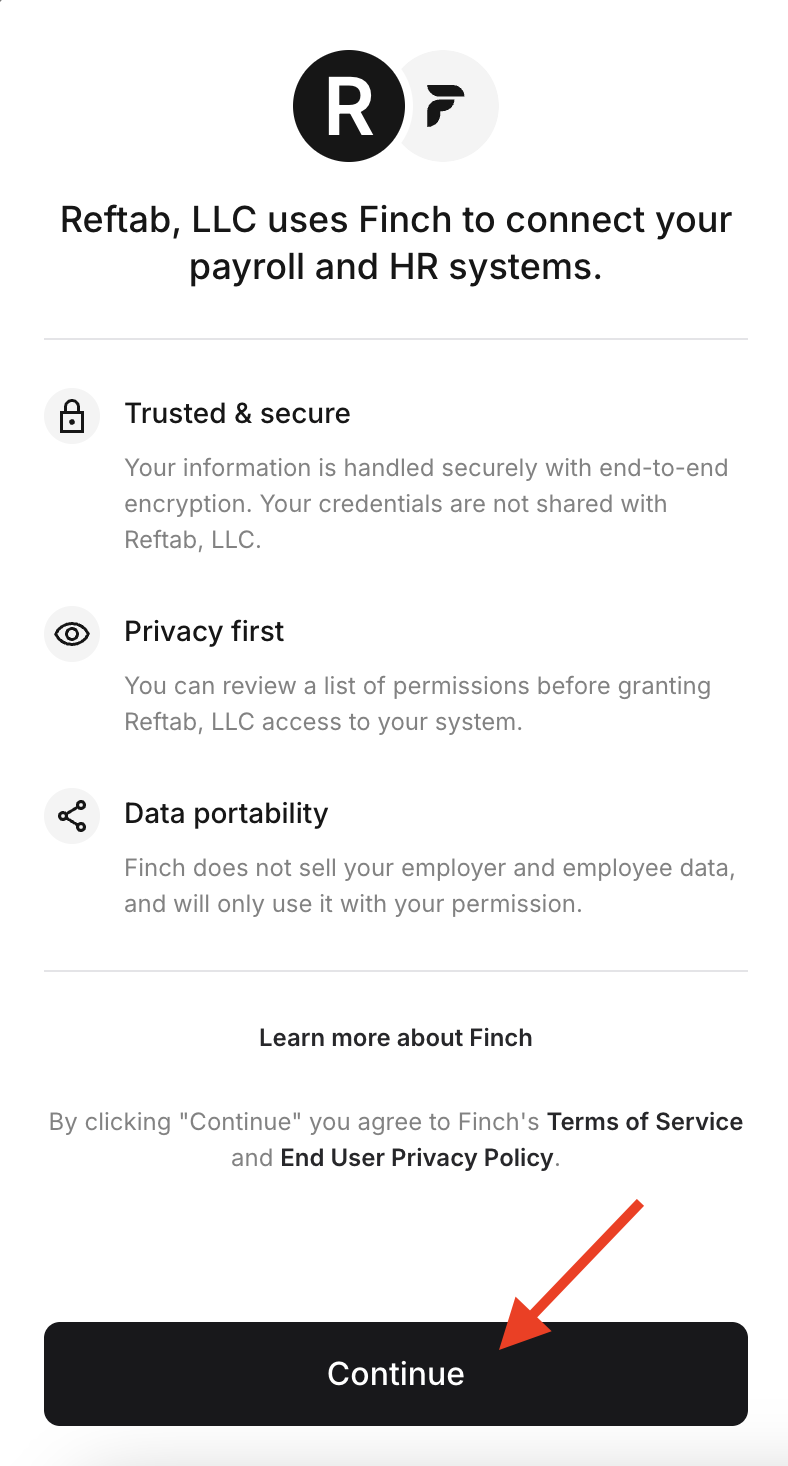Click the share icon beside Data portability
788x1466 pixels.
[72, 816]
